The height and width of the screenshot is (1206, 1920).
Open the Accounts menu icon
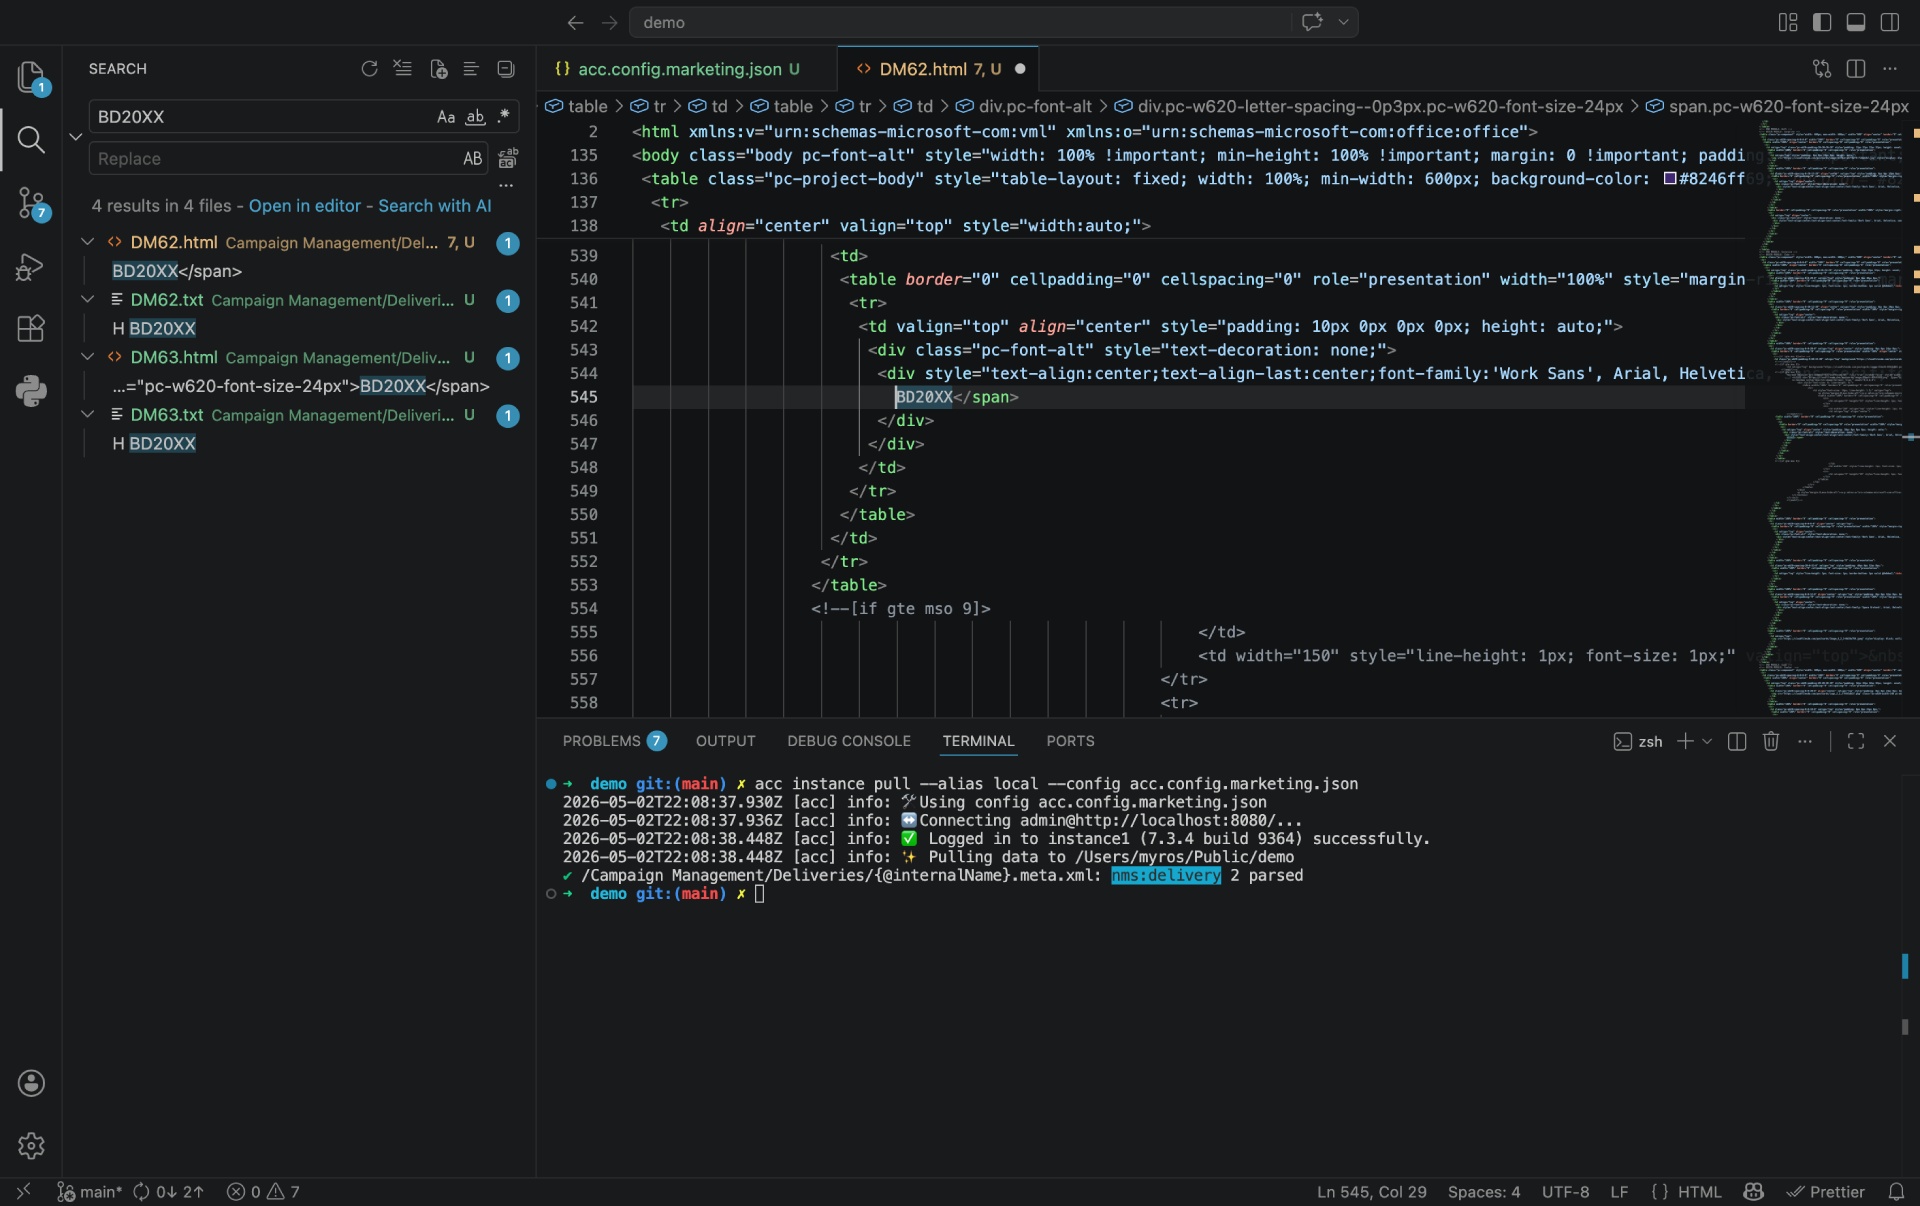[x=31, y=1083]
